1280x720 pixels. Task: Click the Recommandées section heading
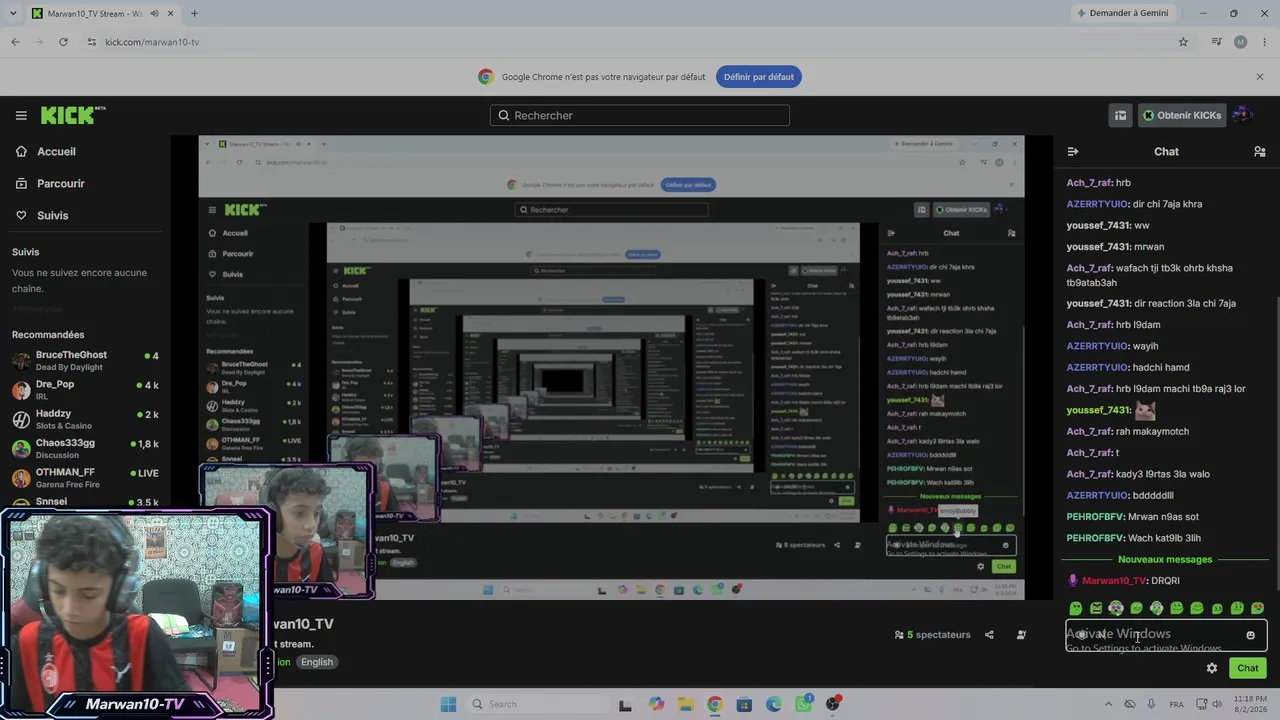tap(48, 335)
